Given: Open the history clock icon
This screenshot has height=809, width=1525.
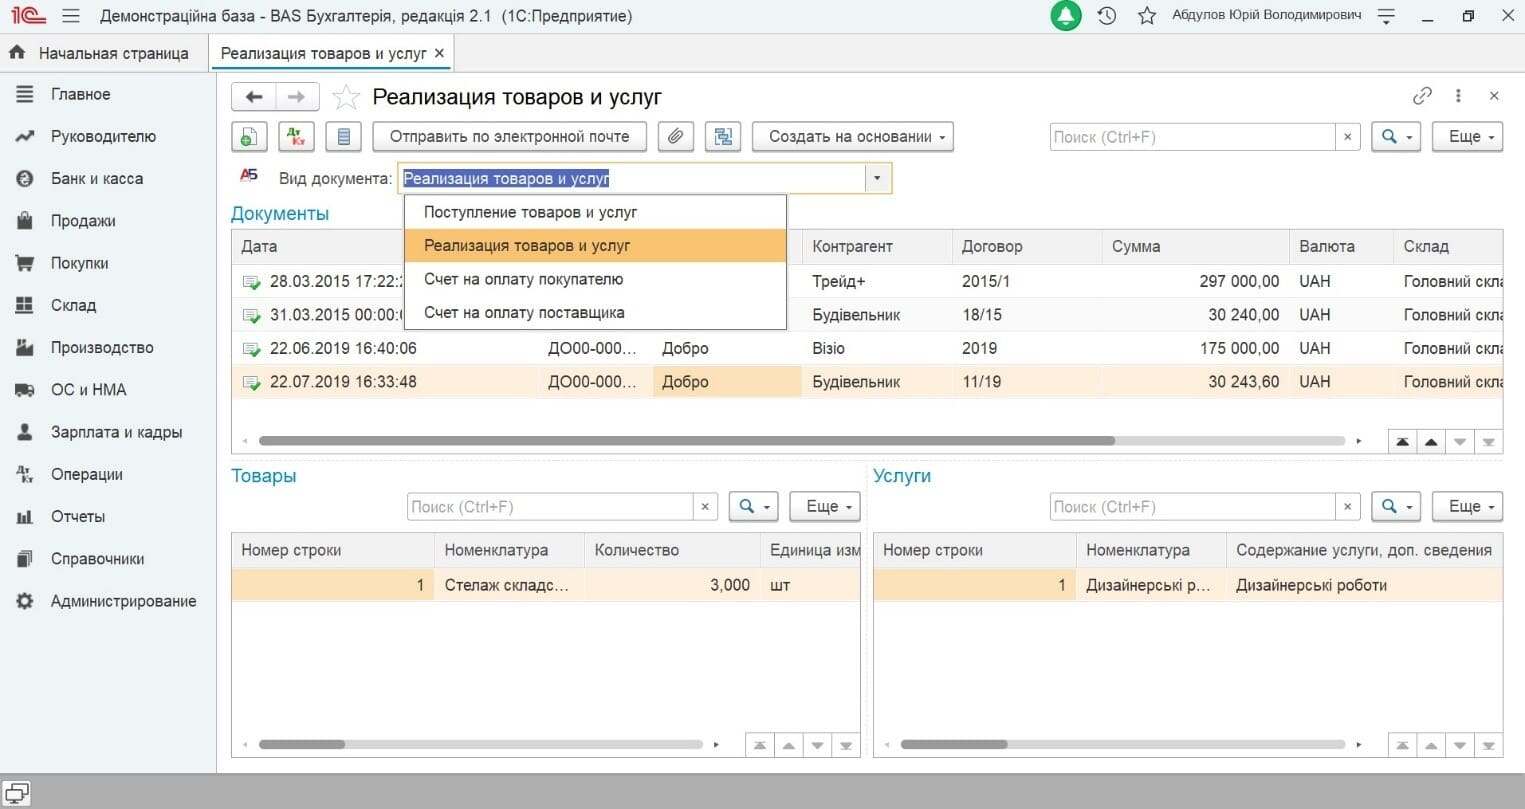Looking at the screenshot, I should click(1107, 16).
